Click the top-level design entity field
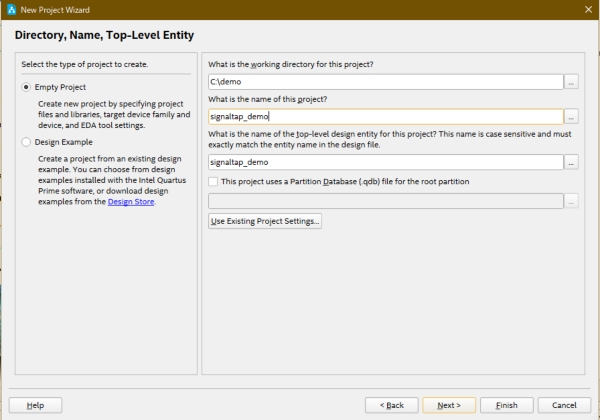This screenshot has height=420, width=600. click(x=384, y=161)
